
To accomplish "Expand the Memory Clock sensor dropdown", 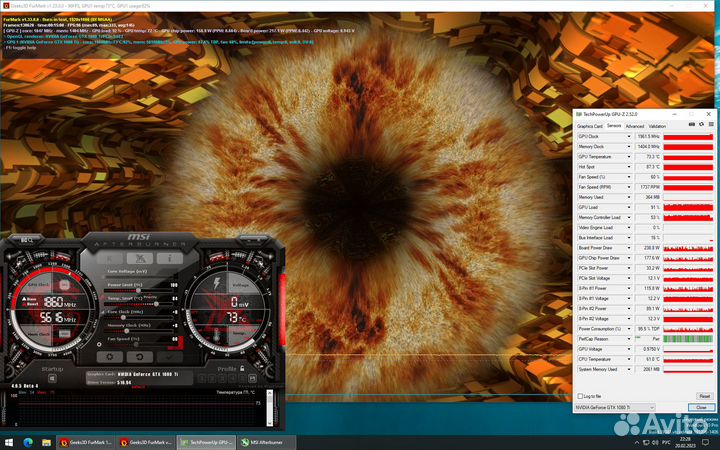I will (x=629, y=146).
